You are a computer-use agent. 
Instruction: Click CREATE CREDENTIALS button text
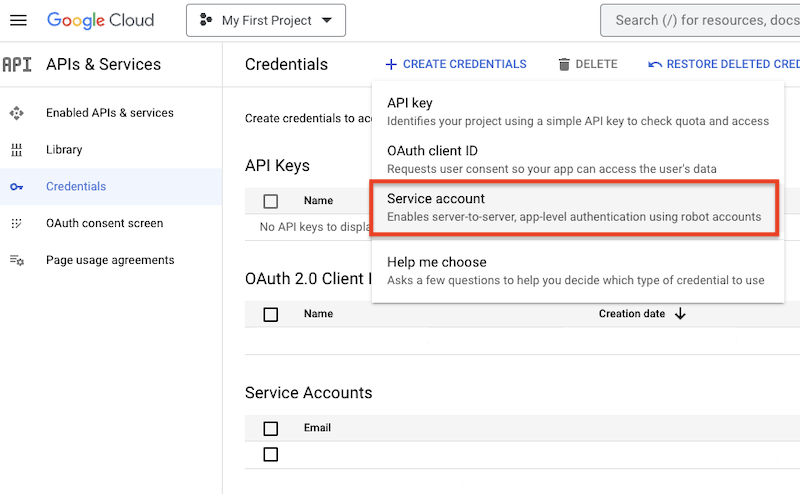coord(465,64)
